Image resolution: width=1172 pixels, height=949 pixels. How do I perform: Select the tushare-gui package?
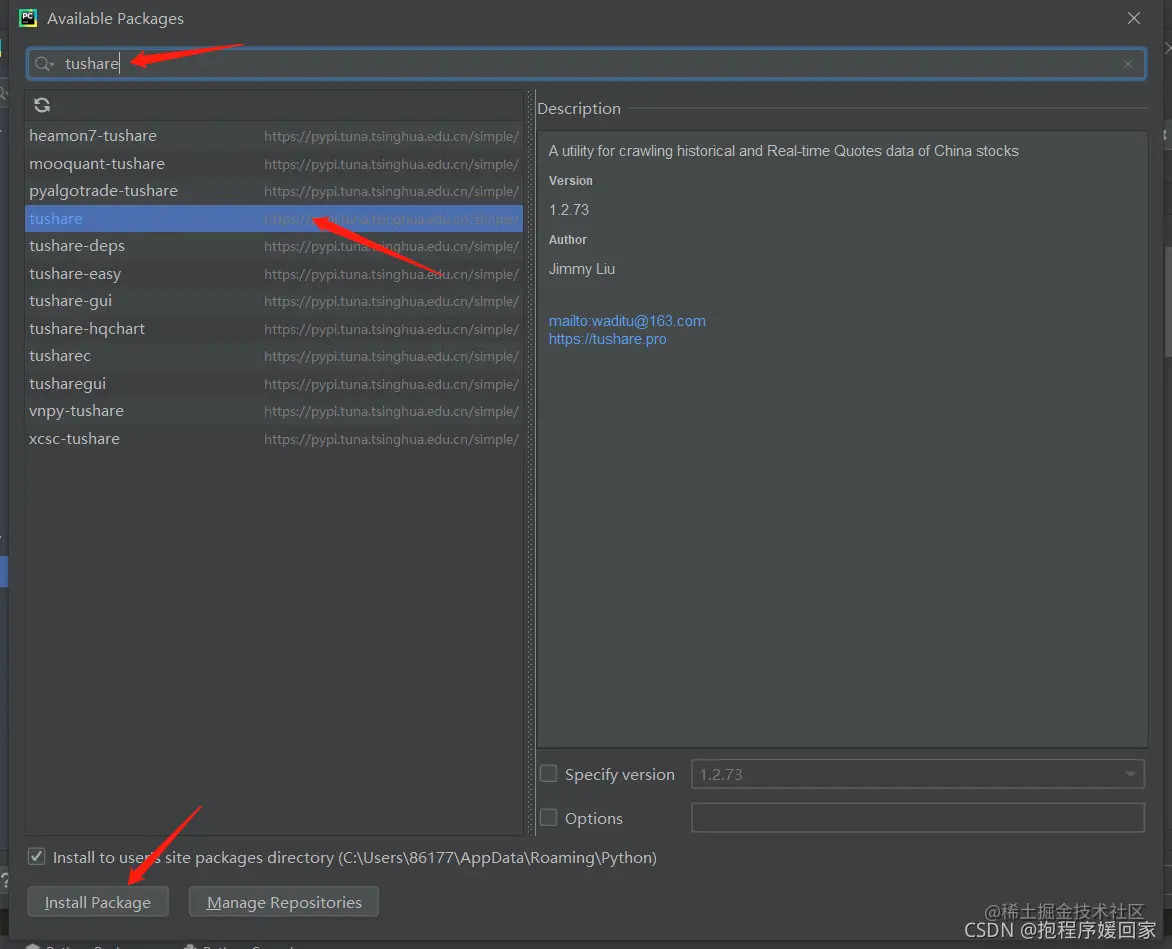coord(274,301)
